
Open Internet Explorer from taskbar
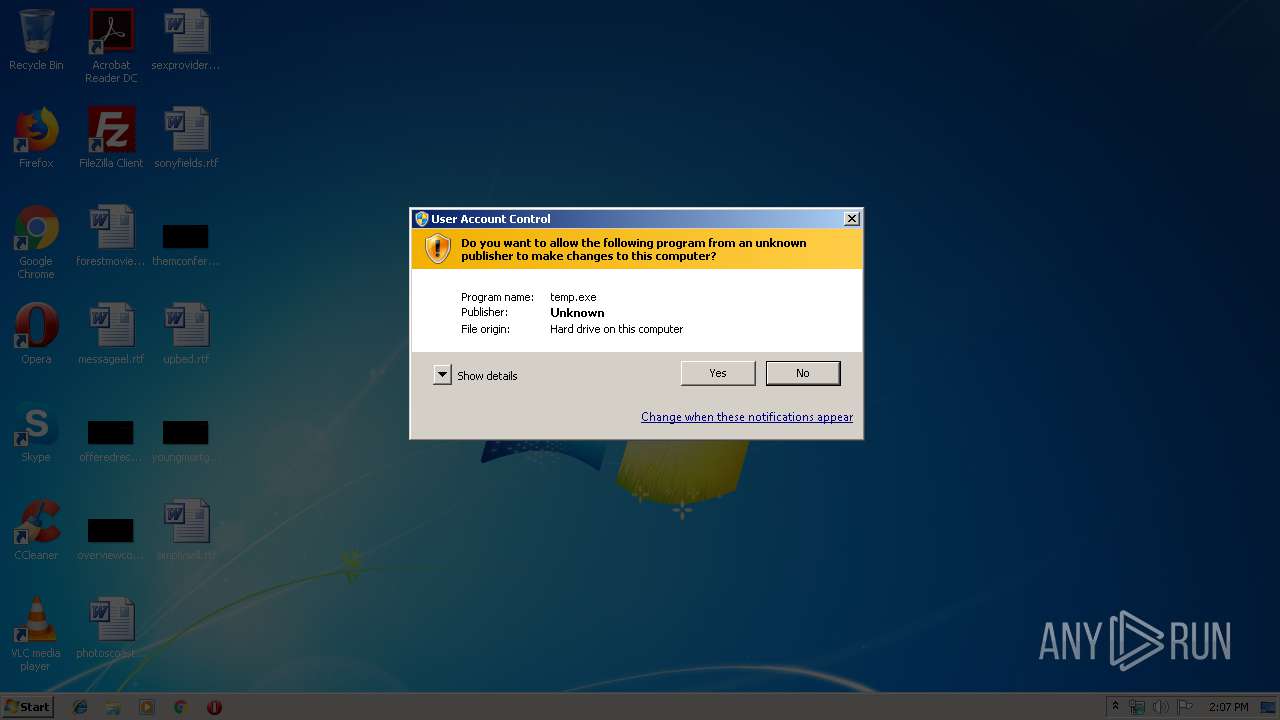80,707
